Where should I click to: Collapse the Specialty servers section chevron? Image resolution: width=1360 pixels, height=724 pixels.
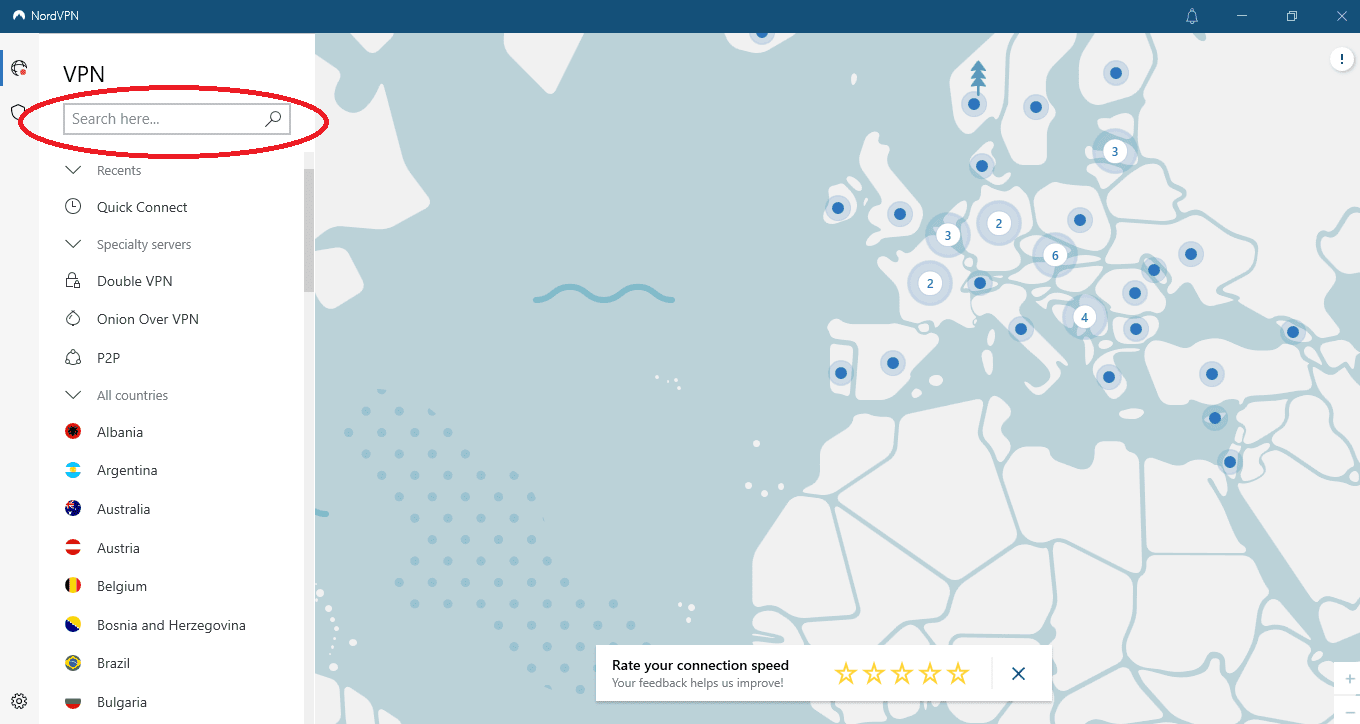pyautogui.click(x=73, y=244)
